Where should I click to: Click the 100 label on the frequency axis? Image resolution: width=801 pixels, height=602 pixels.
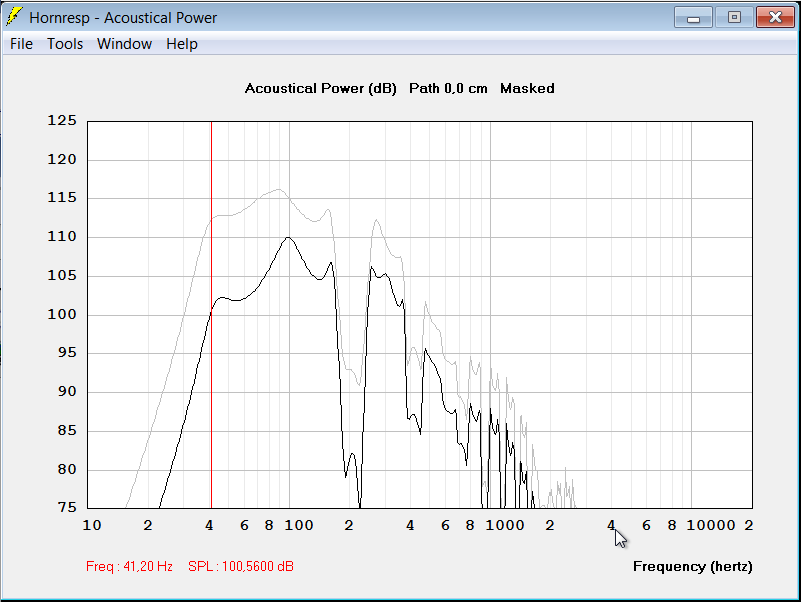coord(299,525)
